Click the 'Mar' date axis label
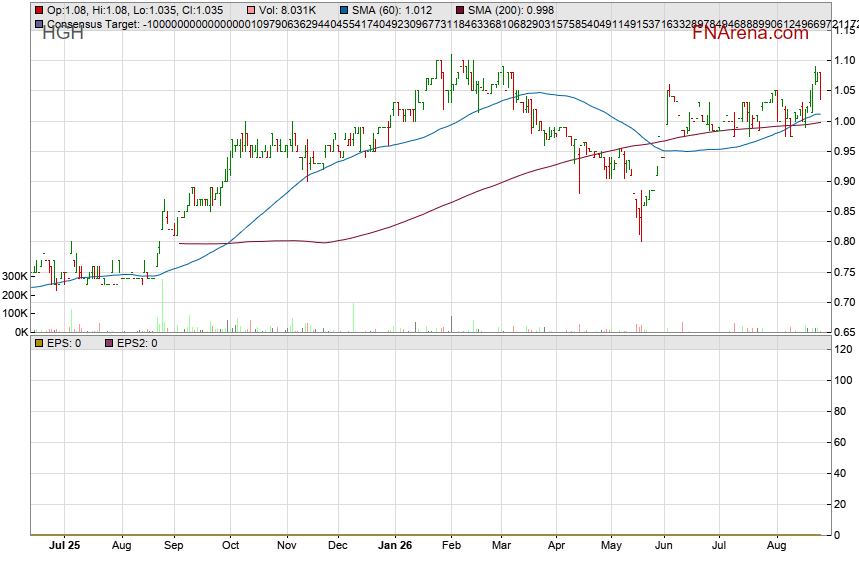The width and height of the screenshot is (859, 566). click(x=501, y=546)
